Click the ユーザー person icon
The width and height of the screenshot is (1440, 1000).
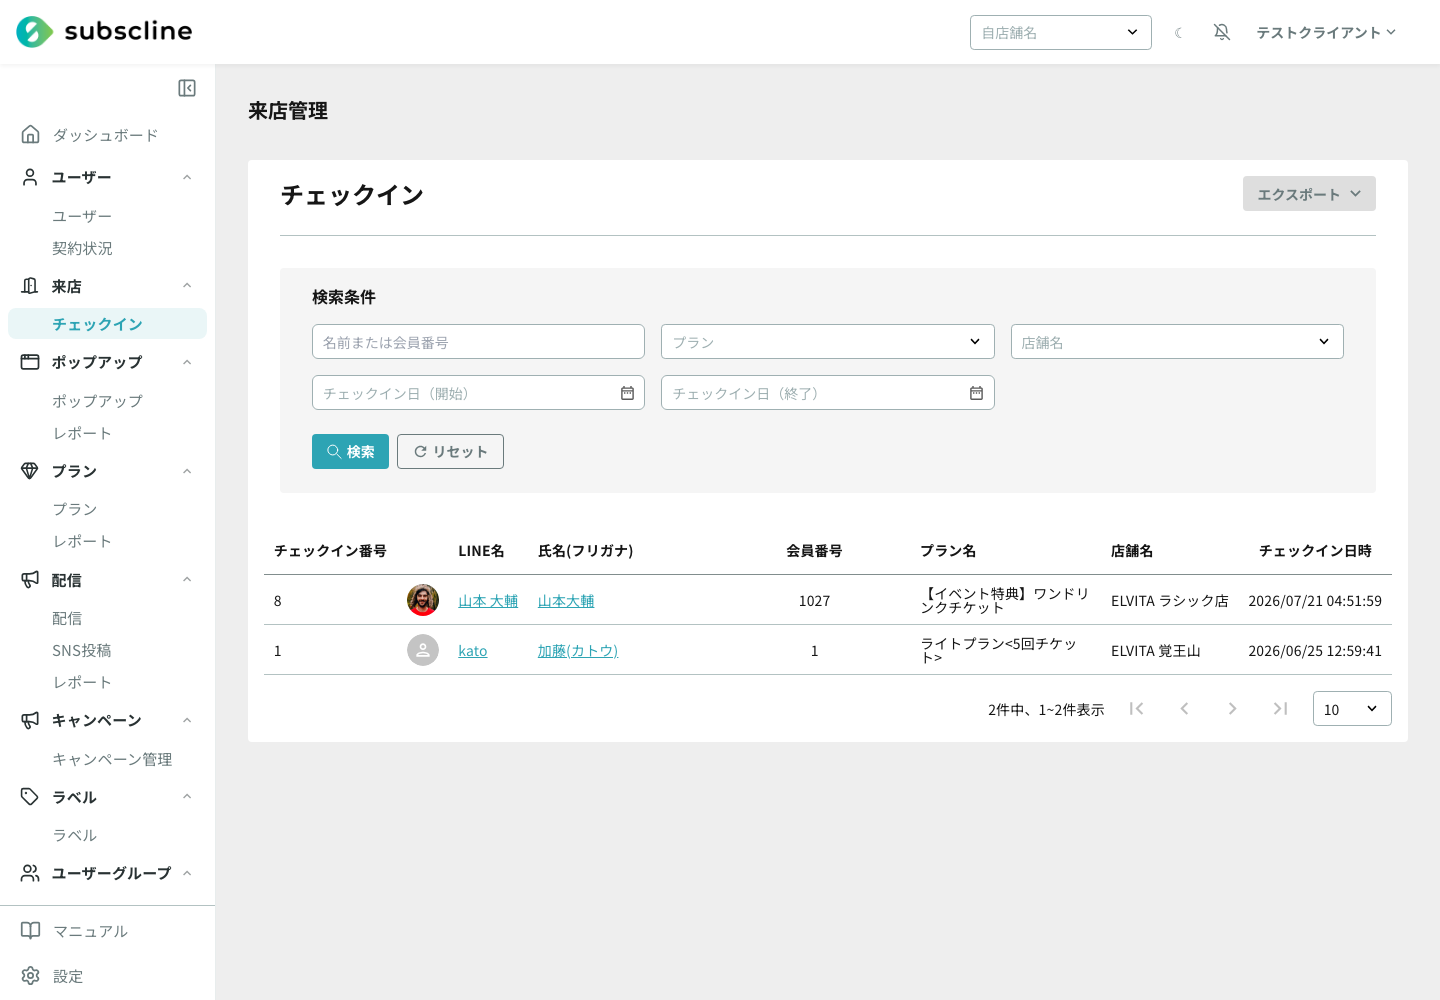click(31, 177)
